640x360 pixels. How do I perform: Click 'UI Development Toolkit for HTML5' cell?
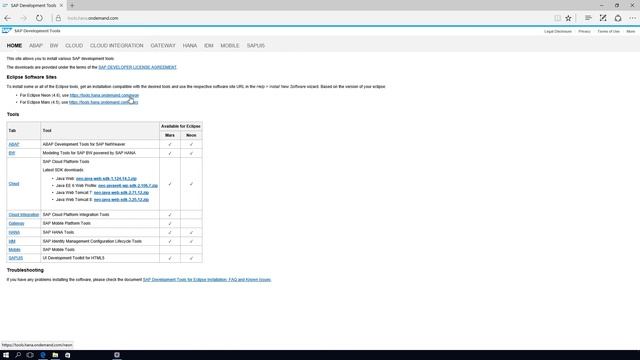100,258
